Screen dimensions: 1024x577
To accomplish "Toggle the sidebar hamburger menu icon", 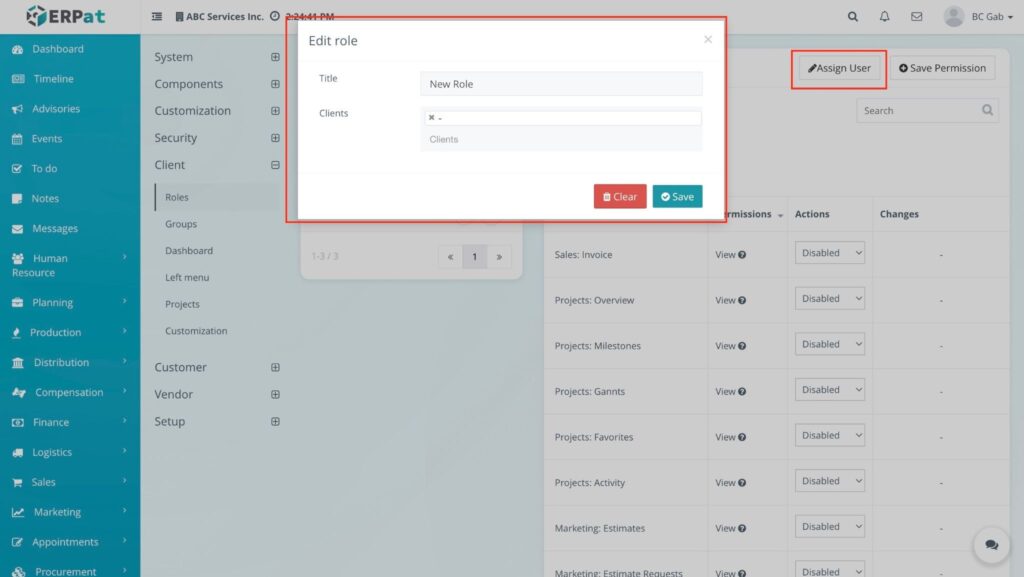I will (157, 17).
